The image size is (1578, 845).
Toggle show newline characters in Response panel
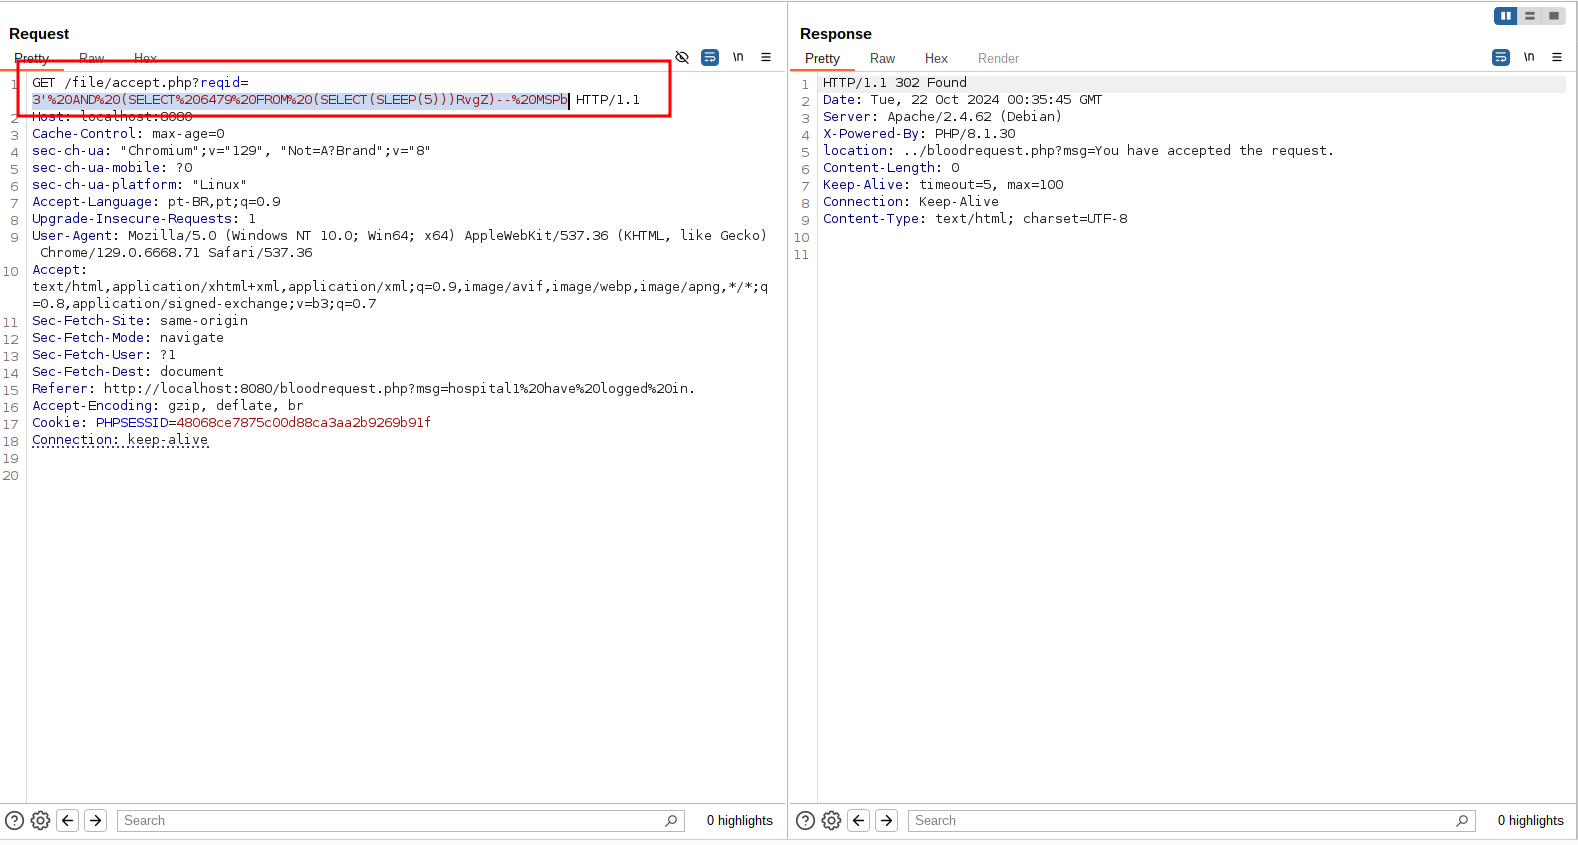coord(1529,57)
